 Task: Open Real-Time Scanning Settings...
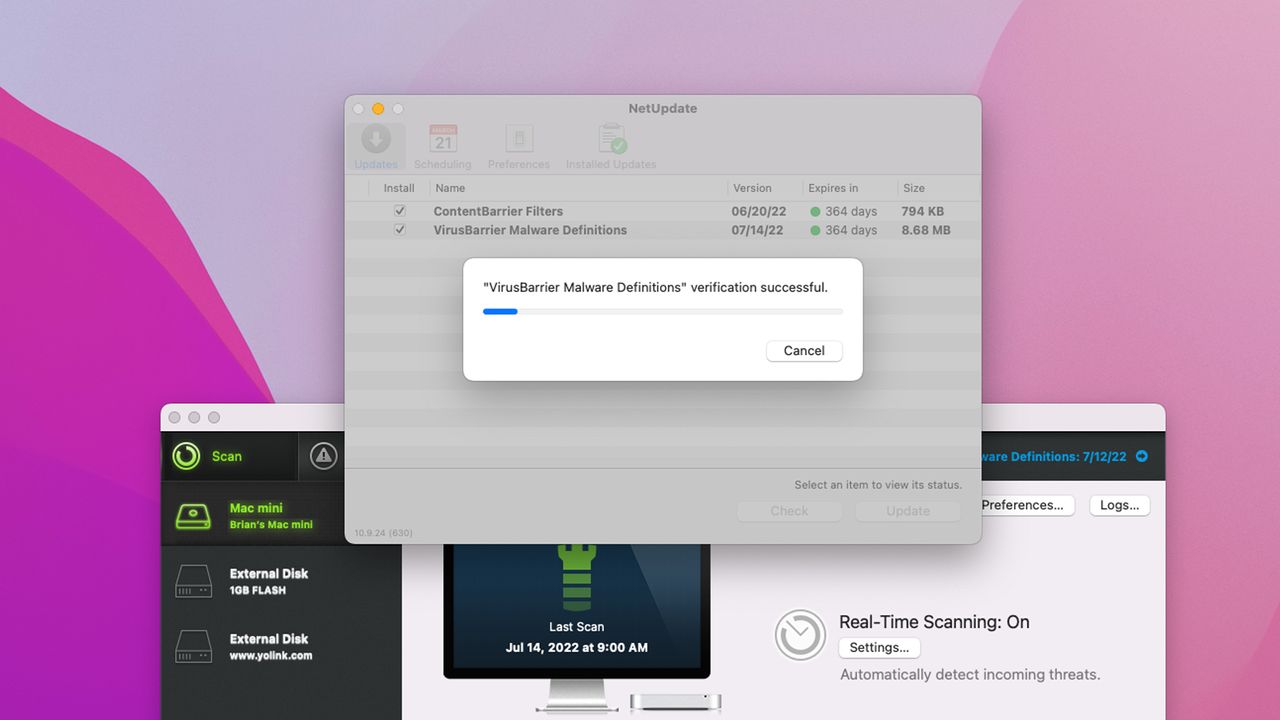[x=879, y=647]
